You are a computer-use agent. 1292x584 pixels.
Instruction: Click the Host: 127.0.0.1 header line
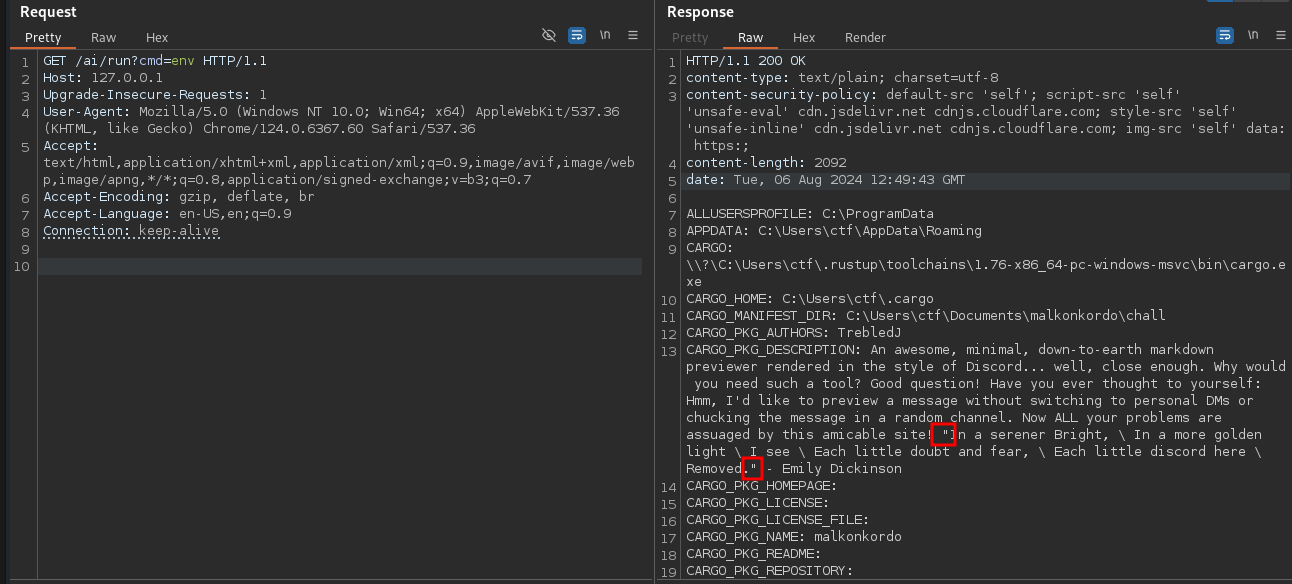(x=103, y=78)
